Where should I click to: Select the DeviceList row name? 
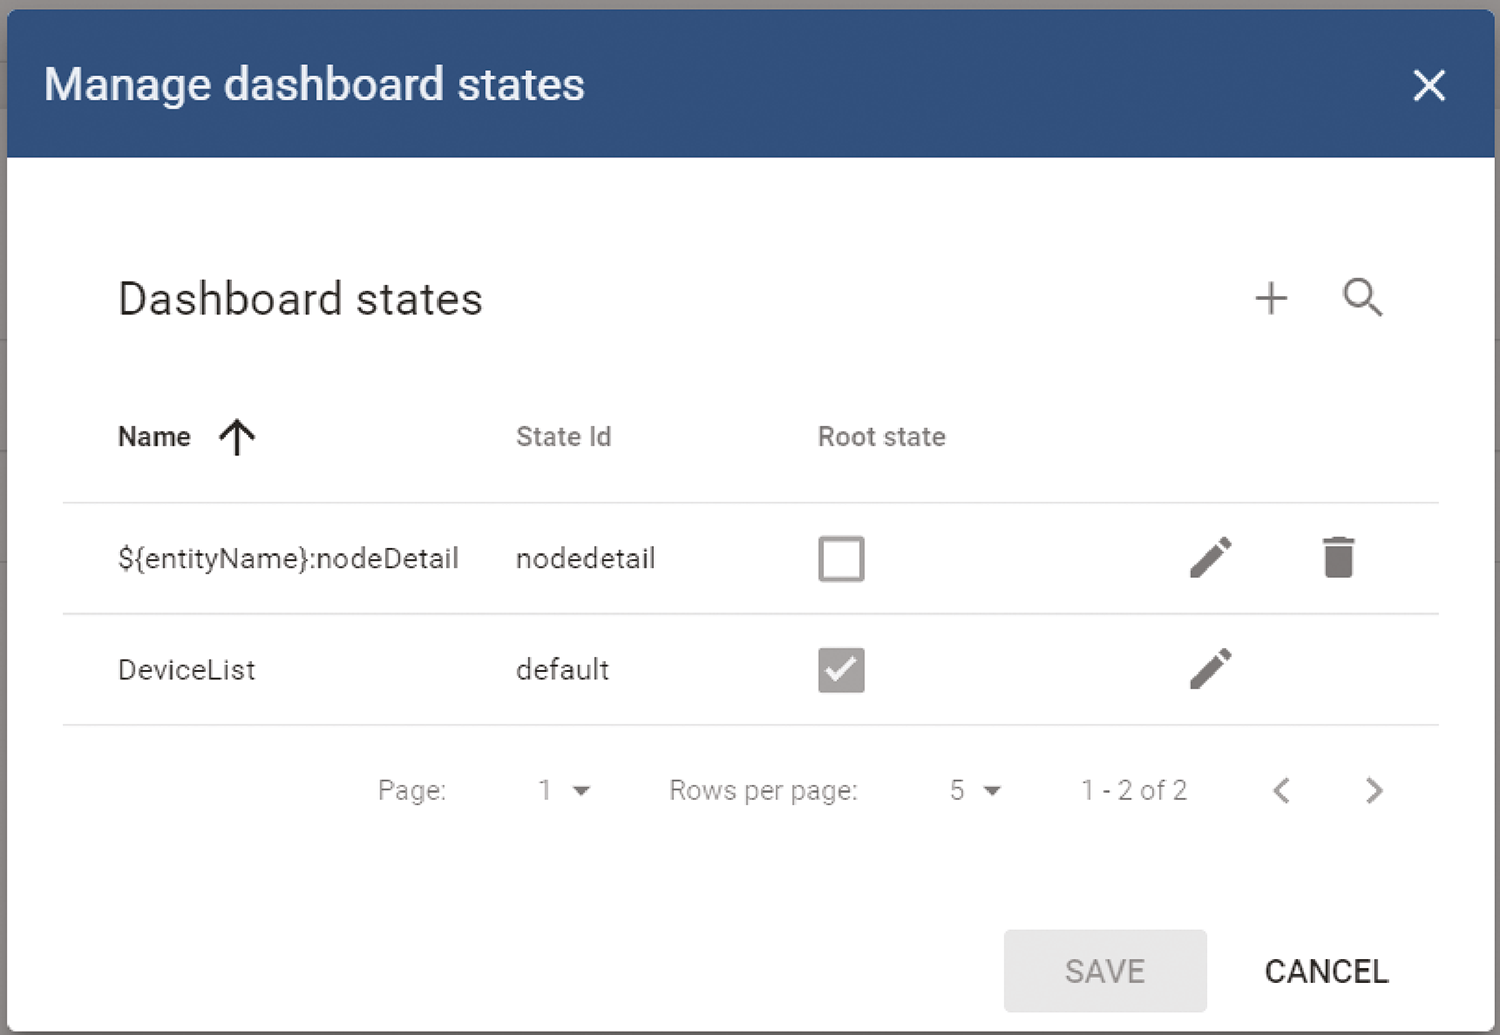[x=187, y=670]
